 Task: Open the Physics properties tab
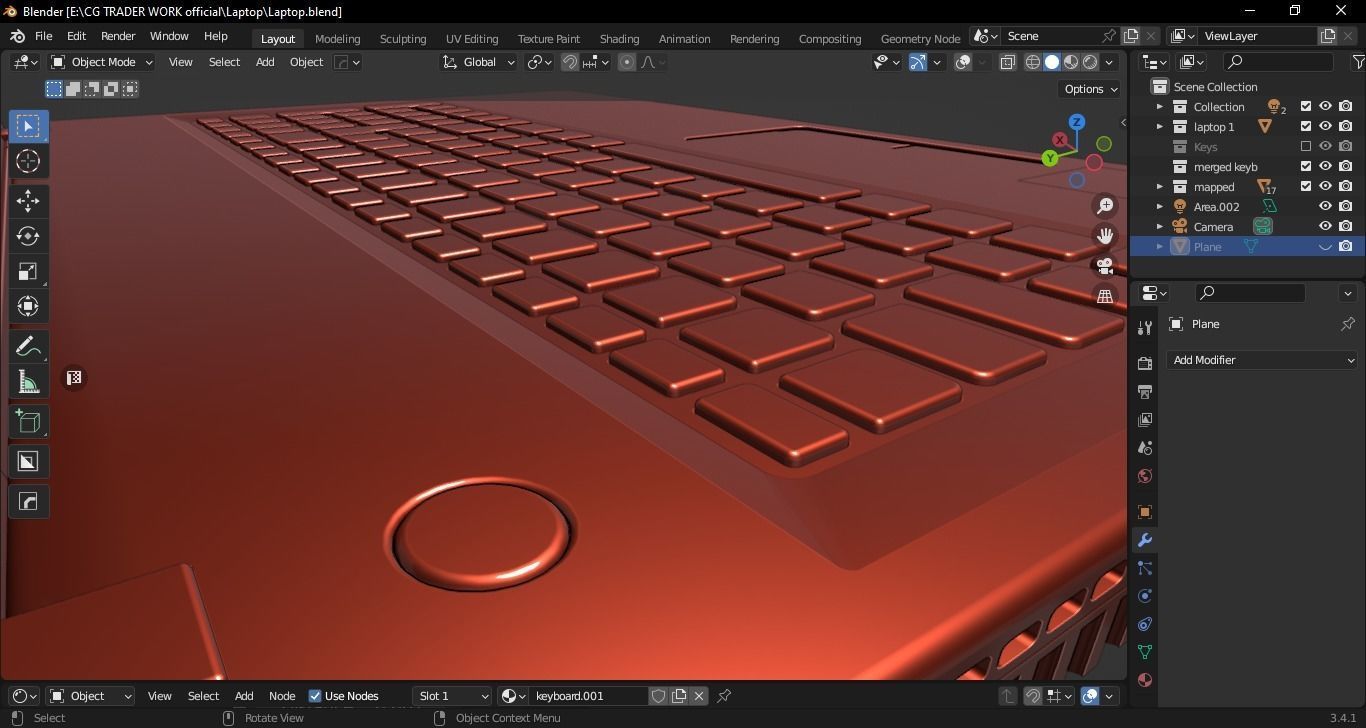(1145, 596)
